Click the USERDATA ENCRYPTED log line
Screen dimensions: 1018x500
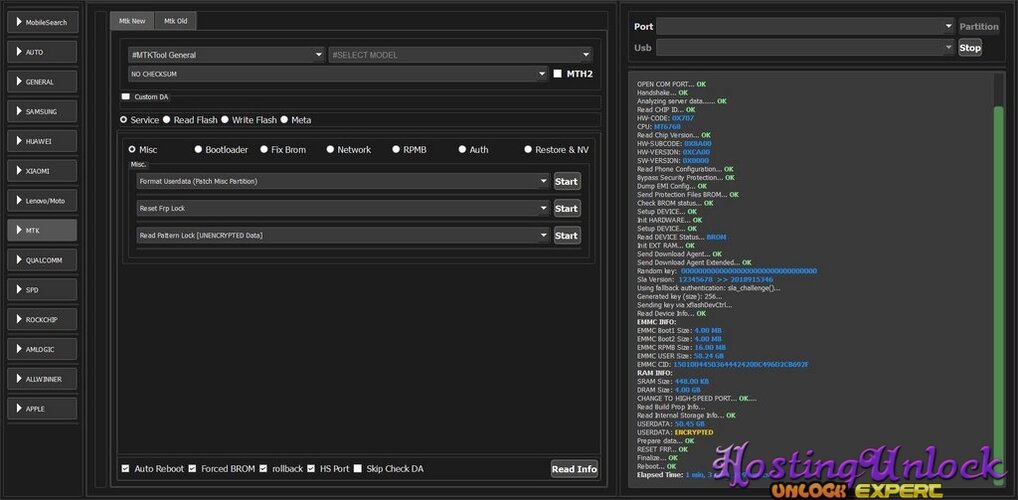tap(675, 432)
